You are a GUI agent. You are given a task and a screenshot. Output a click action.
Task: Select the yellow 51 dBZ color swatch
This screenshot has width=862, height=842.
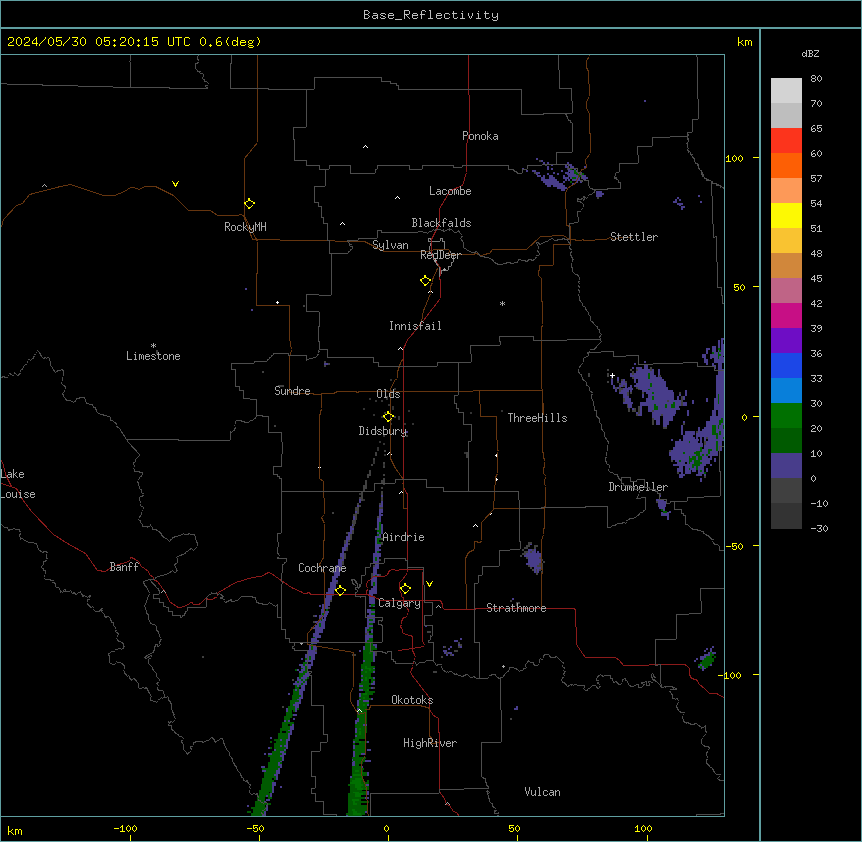(786, 215)
